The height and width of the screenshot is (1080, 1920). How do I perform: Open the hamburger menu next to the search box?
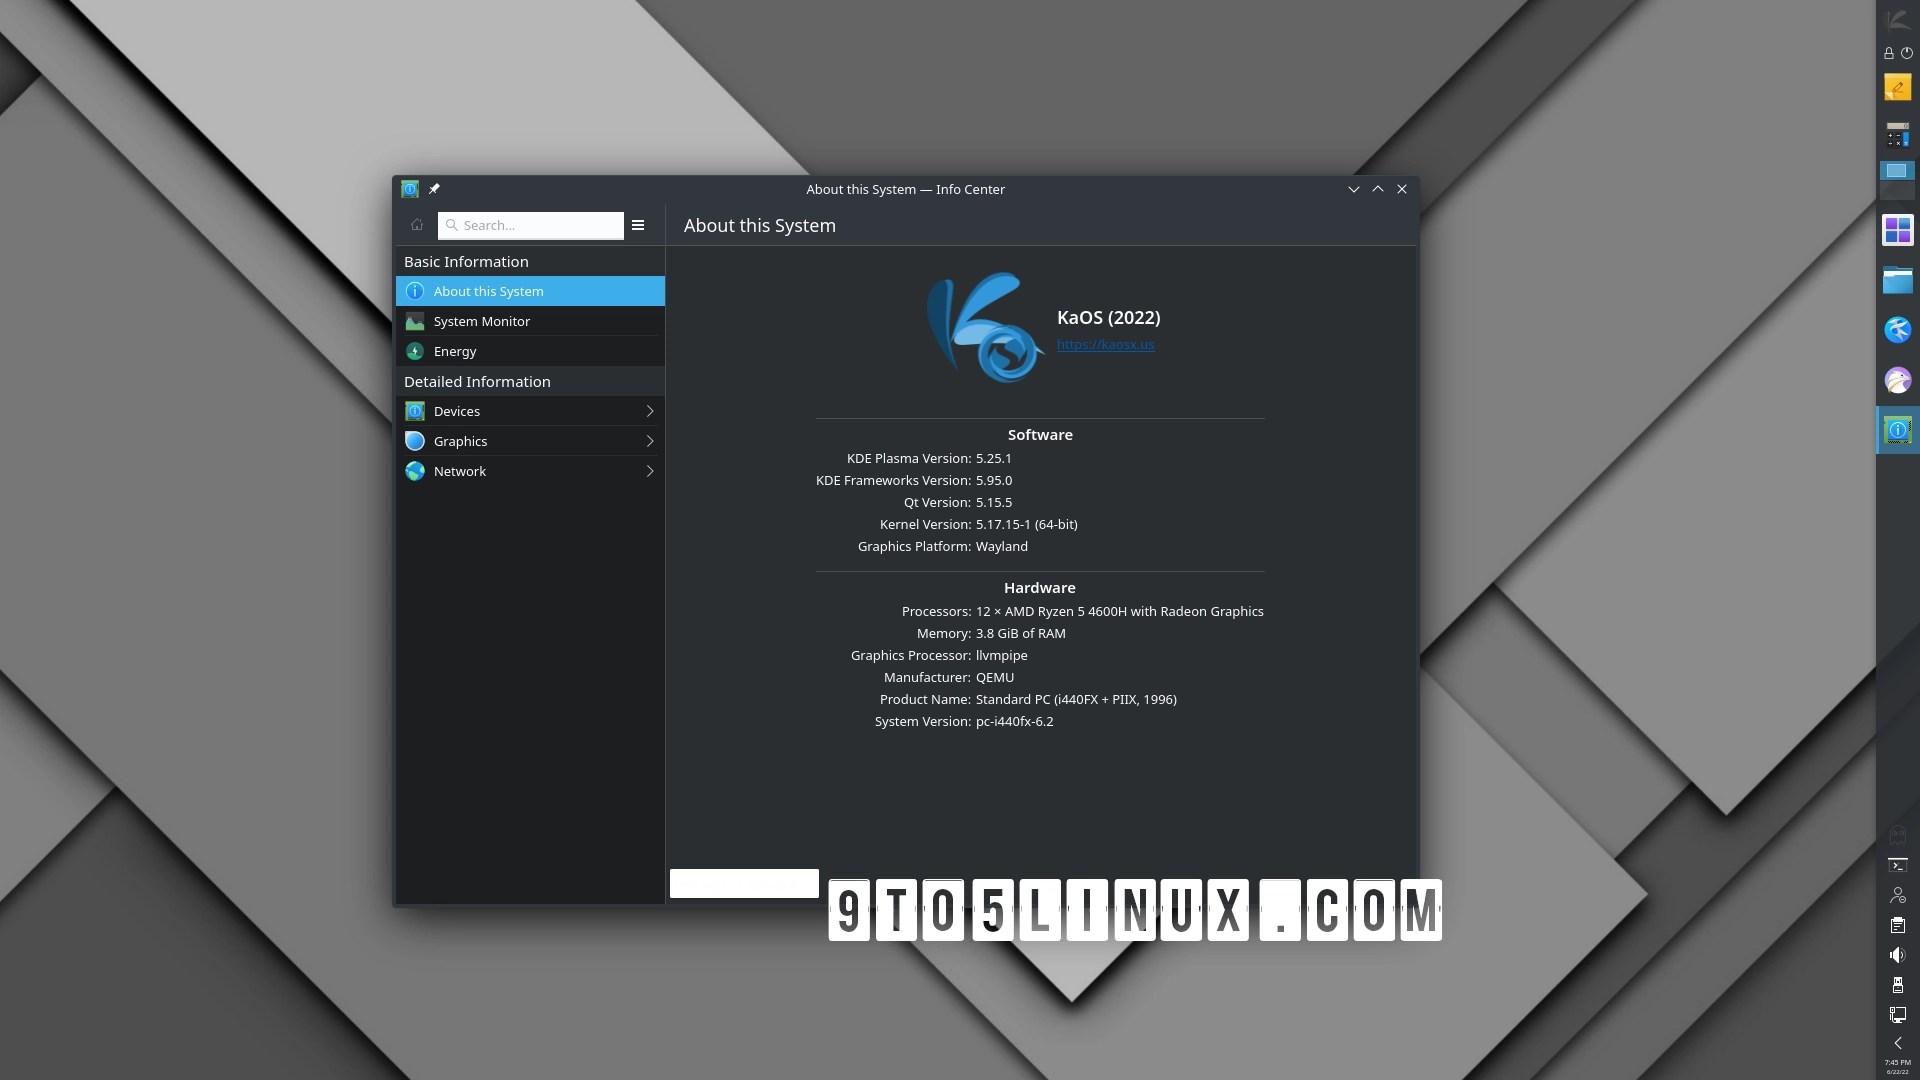pyautogui.click(x=638, y=225)
